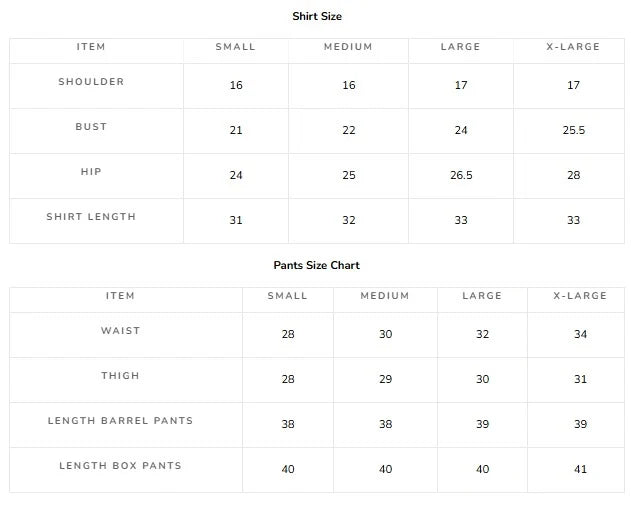Select the SHOULDER row label

click(x=91, y=82)
